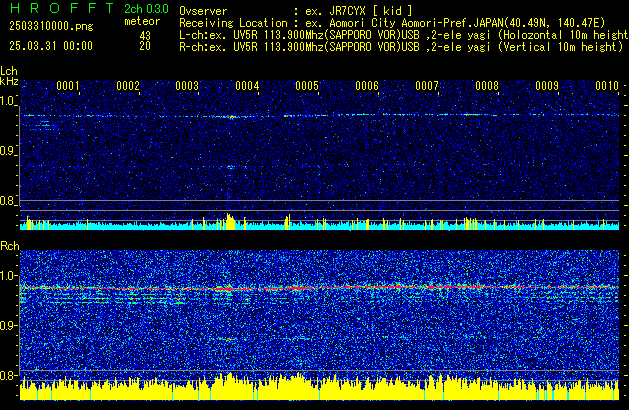Click the 'Receiving Location' header line
Viewport: 629px width, 410px height.
[x=392, y=23]
